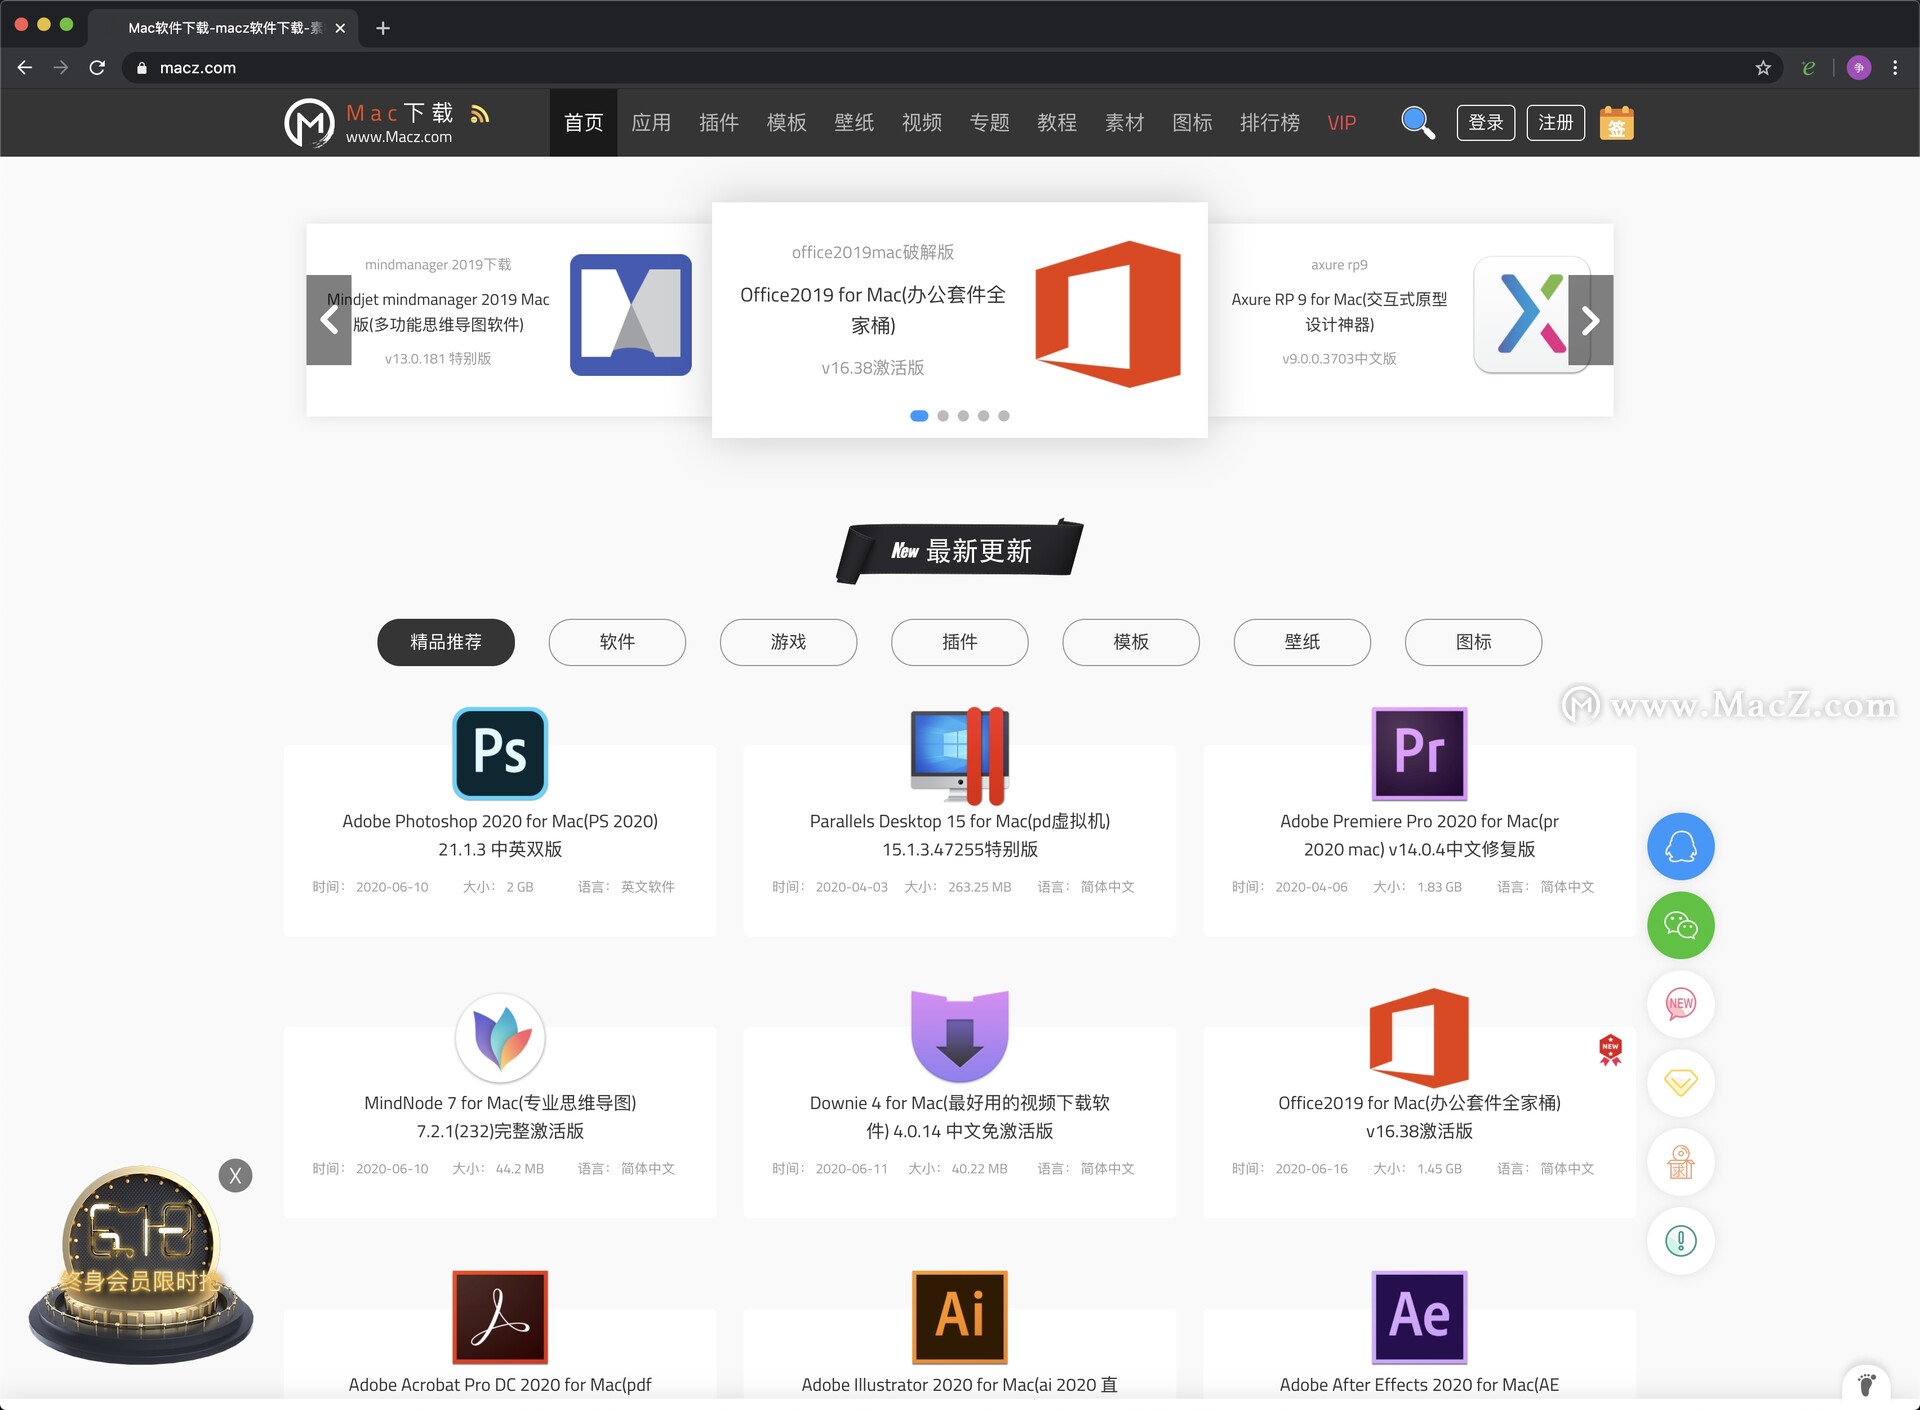Open the 插件 navigation menu item
Image resolution: width=1920 pixels, height=1410 pixels.
pyautogui.click(x=719, y=123)
